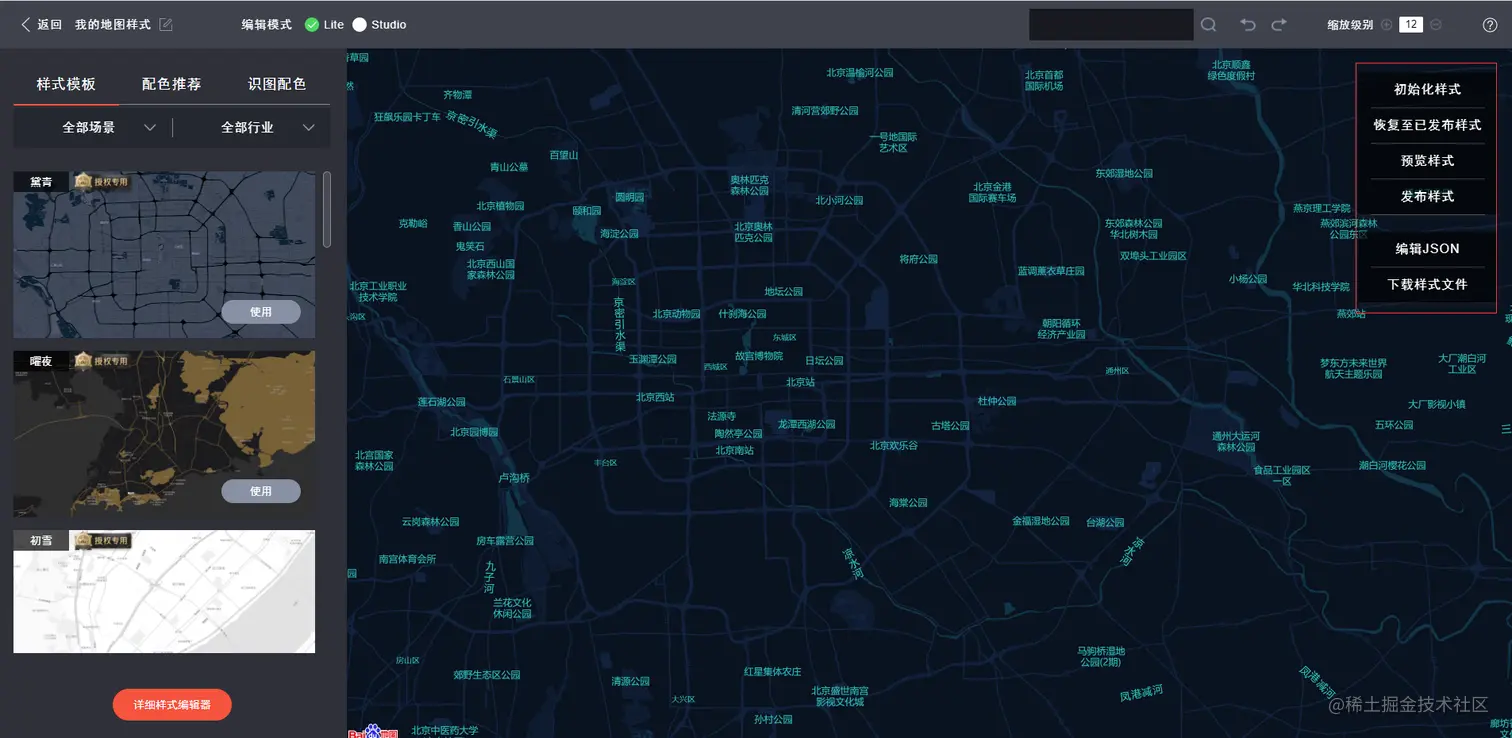This screenshot has height=738, width=1512.
Task: Click the 什刹海公园 map label
Action: click(742, 314)
